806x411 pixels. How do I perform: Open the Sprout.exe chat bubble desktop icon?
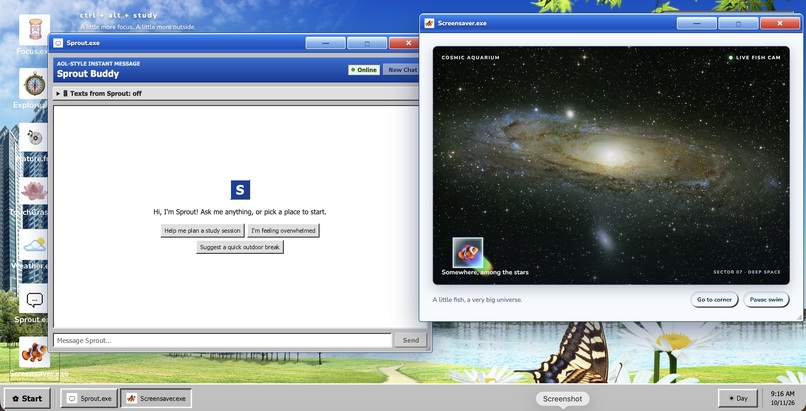pyautogui.click(x=34, y=298)
